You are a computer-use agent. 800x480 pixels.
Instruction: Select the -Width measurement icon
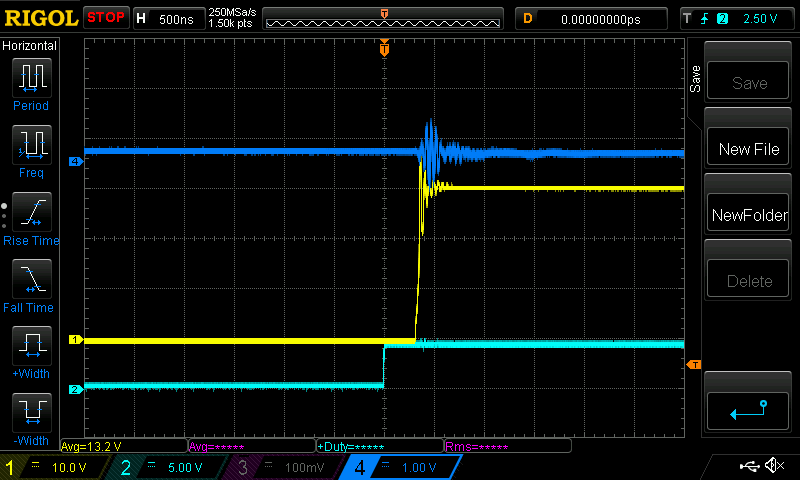tap(31, 415)
